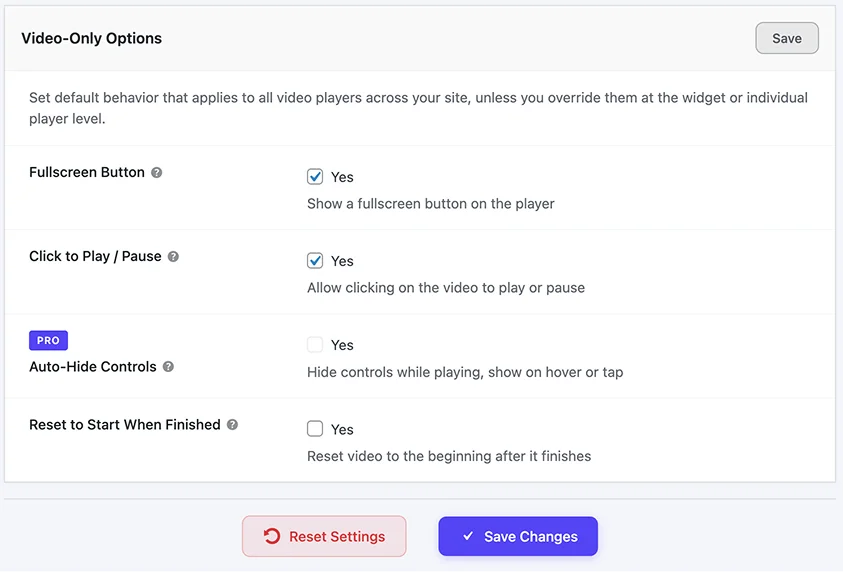
Task: Click the "Show a fullscreen button on the player" description
Action: [430, 204]
